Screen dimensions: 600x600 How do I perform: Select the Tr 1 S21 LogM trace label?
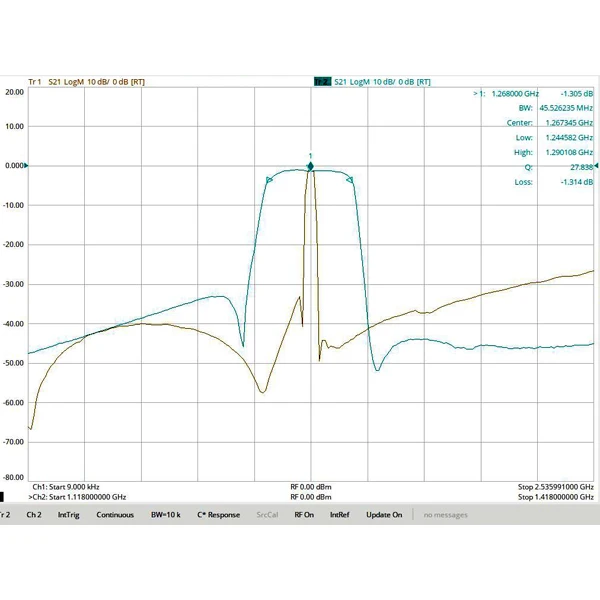point(86,82)
